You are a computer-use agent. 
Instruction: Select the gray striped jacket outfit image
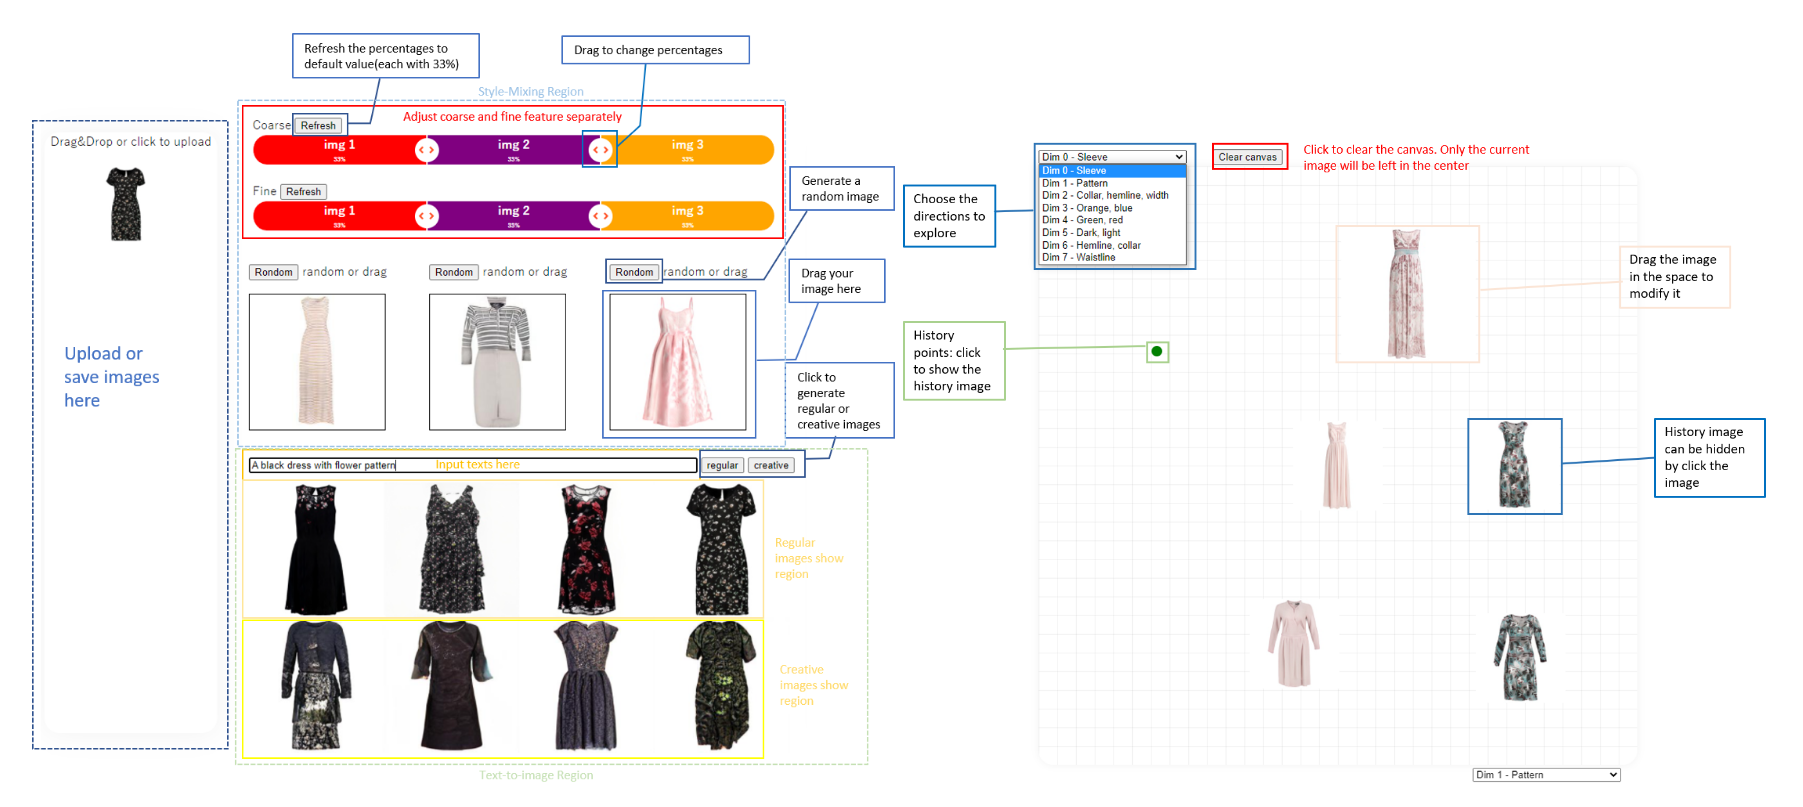[x=497, y=362]
